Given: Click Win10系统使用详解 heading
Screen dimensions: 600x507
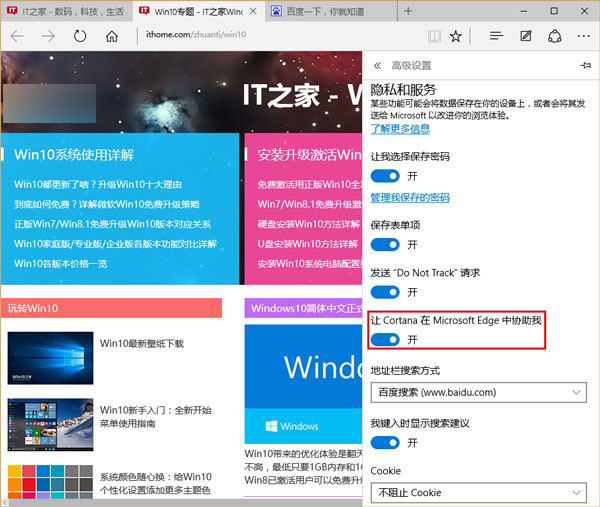Looking at the screenshot, I should (74, 155).
